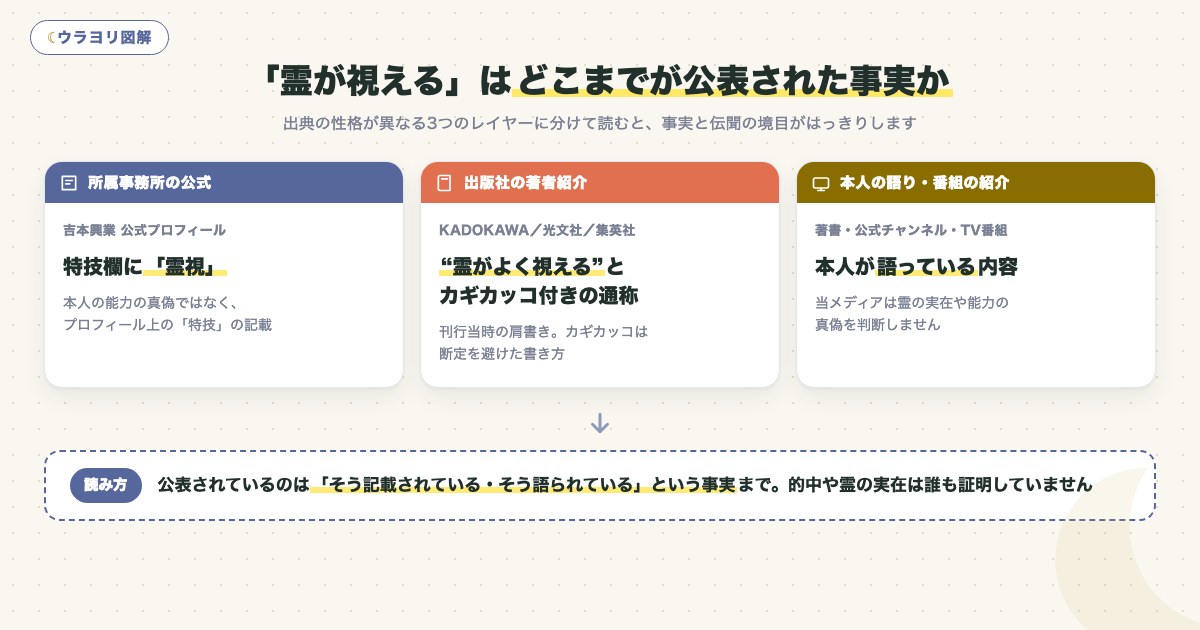The image size is (1200, 630).
Task: Click the heading 特技欄に「霊視」
Action: (145, 266)
